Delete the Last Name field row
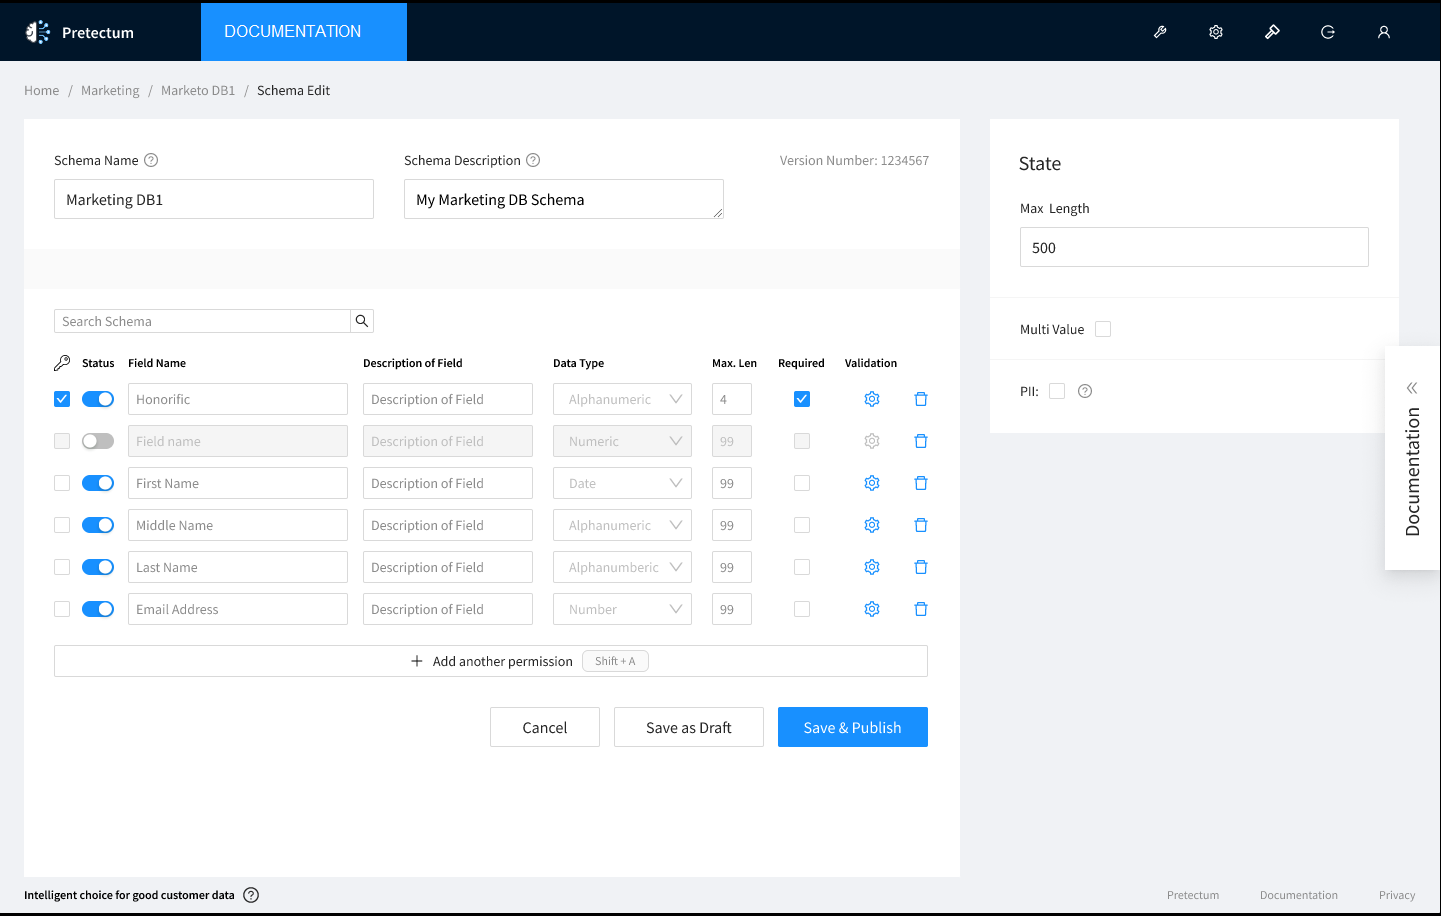 [921, 567]
